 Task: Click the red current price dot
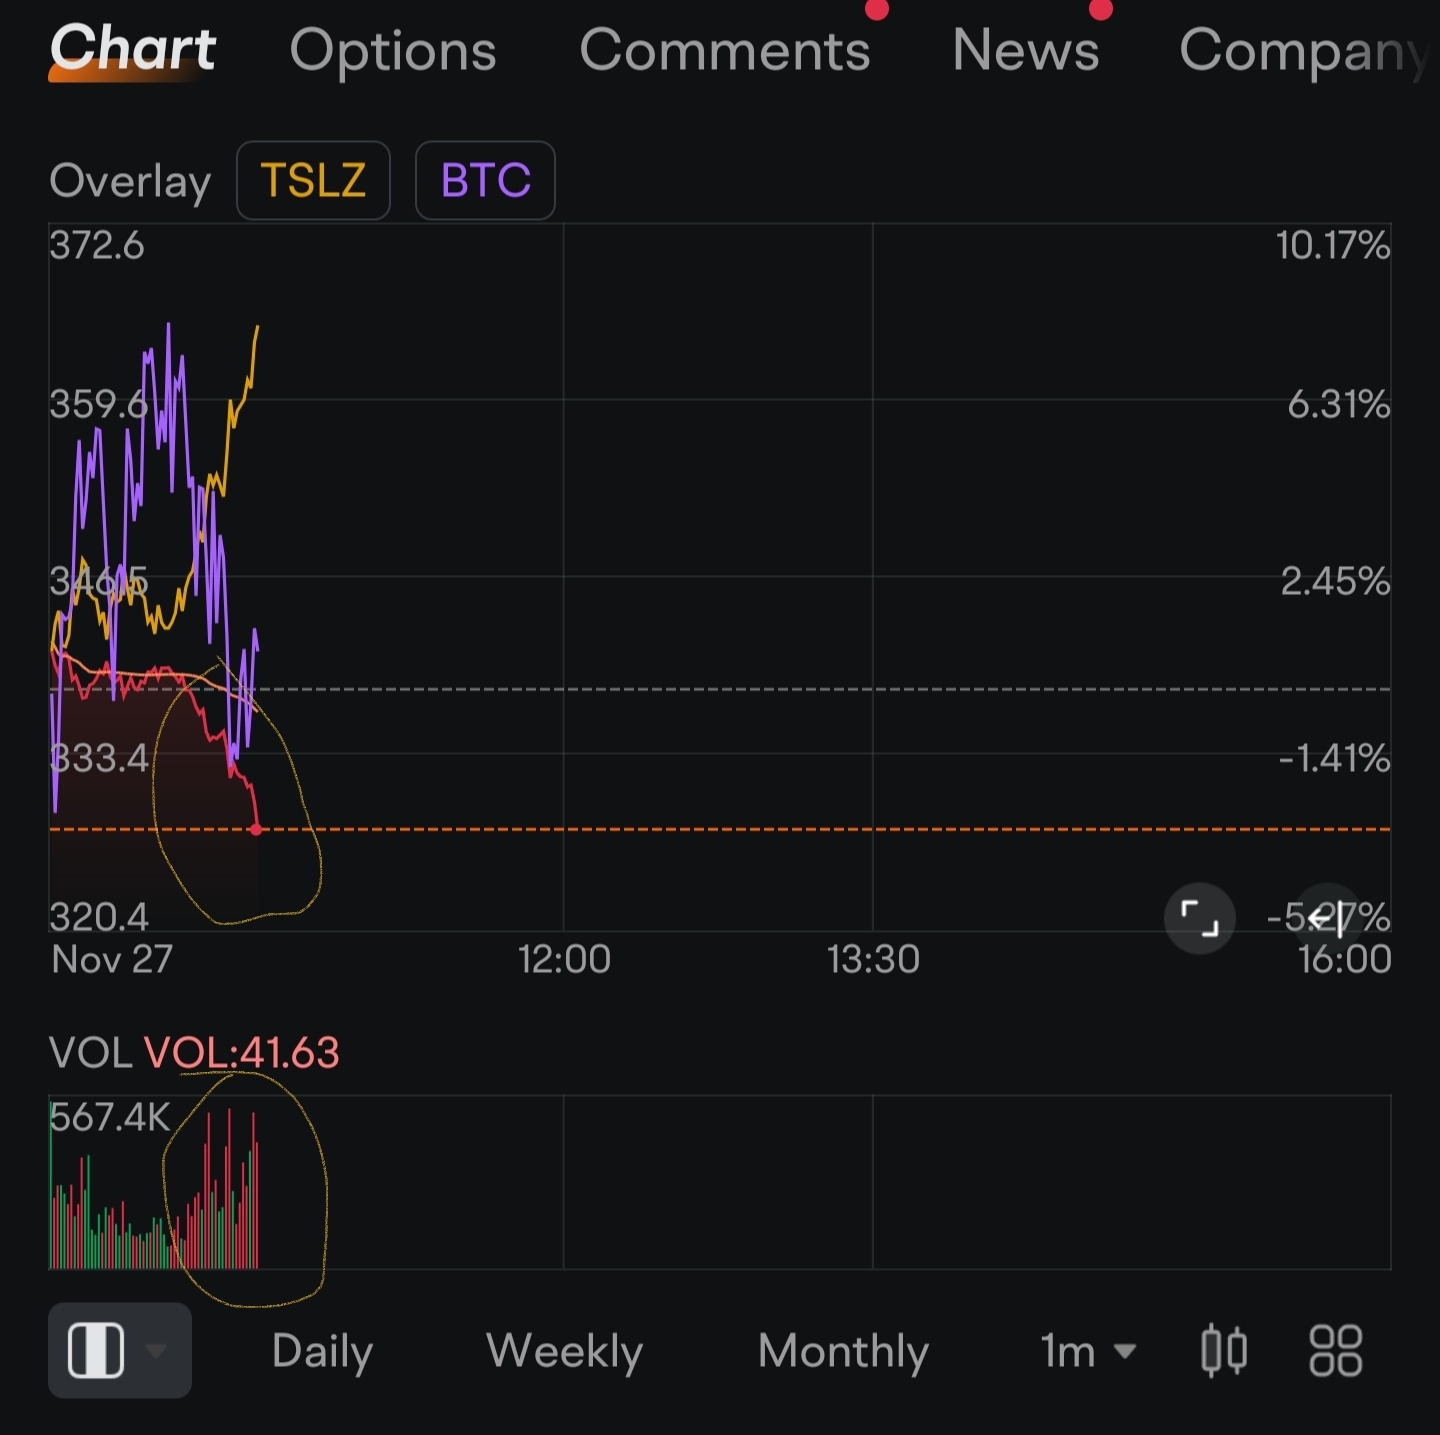257,829
